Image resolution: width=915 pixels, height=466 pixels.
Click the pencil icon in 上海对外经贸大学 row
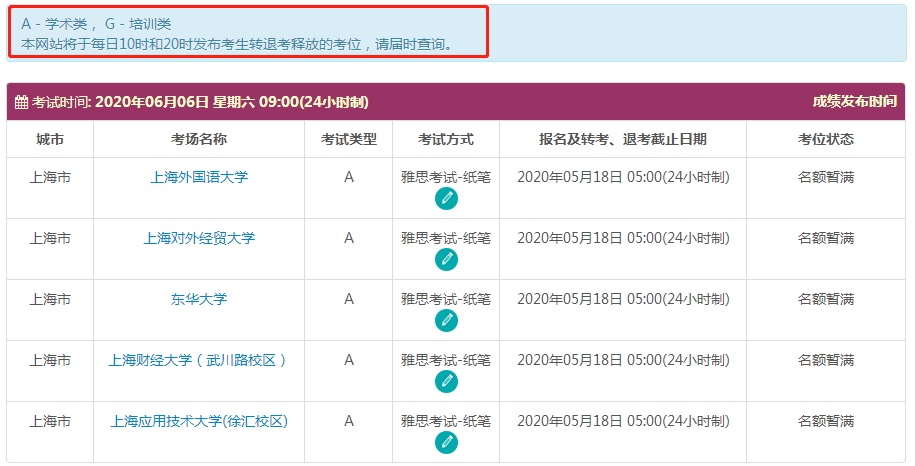click(x=446, y=260)
